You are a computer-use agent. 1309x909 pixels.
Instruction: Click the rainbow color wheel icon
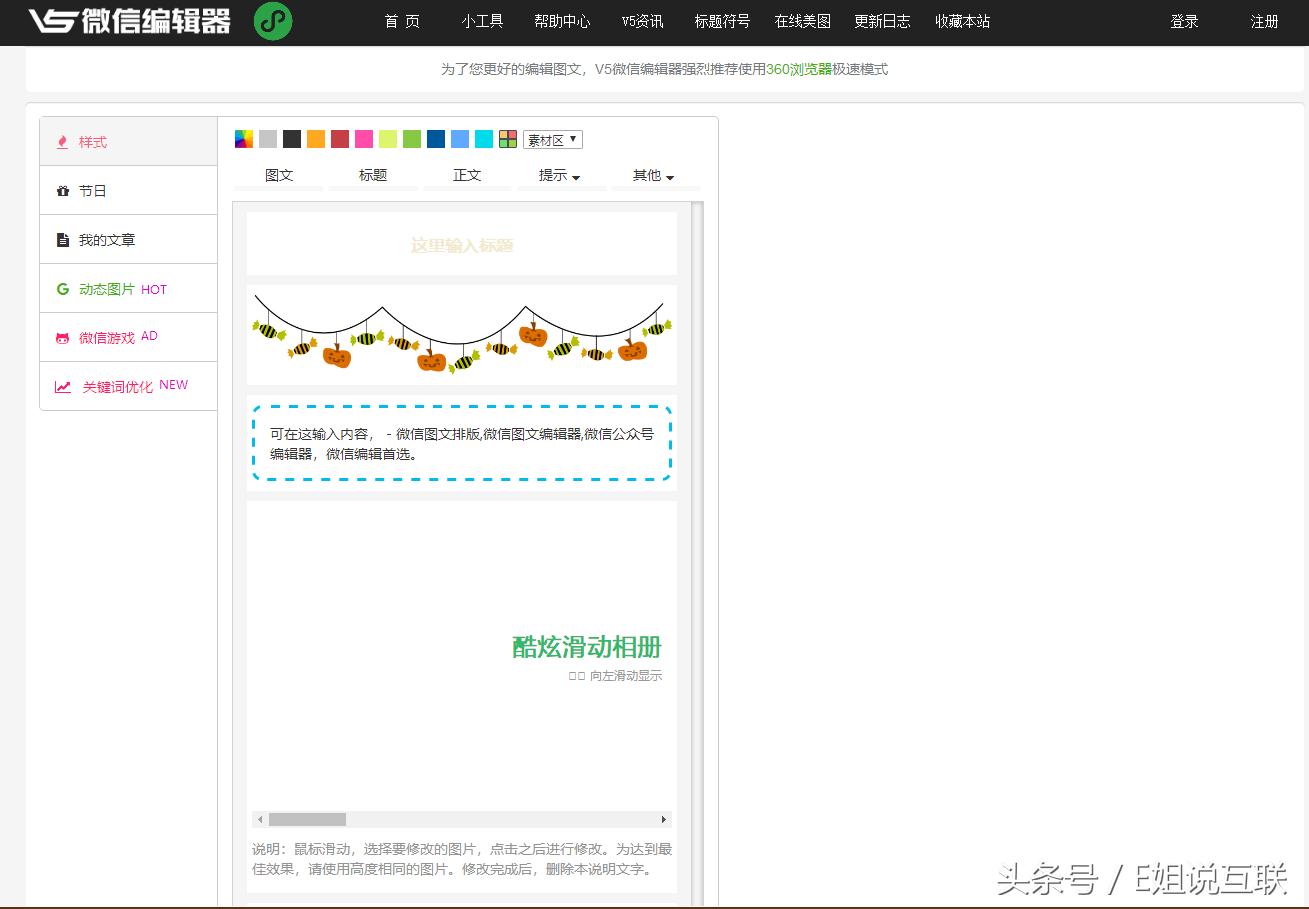[242, 139]
